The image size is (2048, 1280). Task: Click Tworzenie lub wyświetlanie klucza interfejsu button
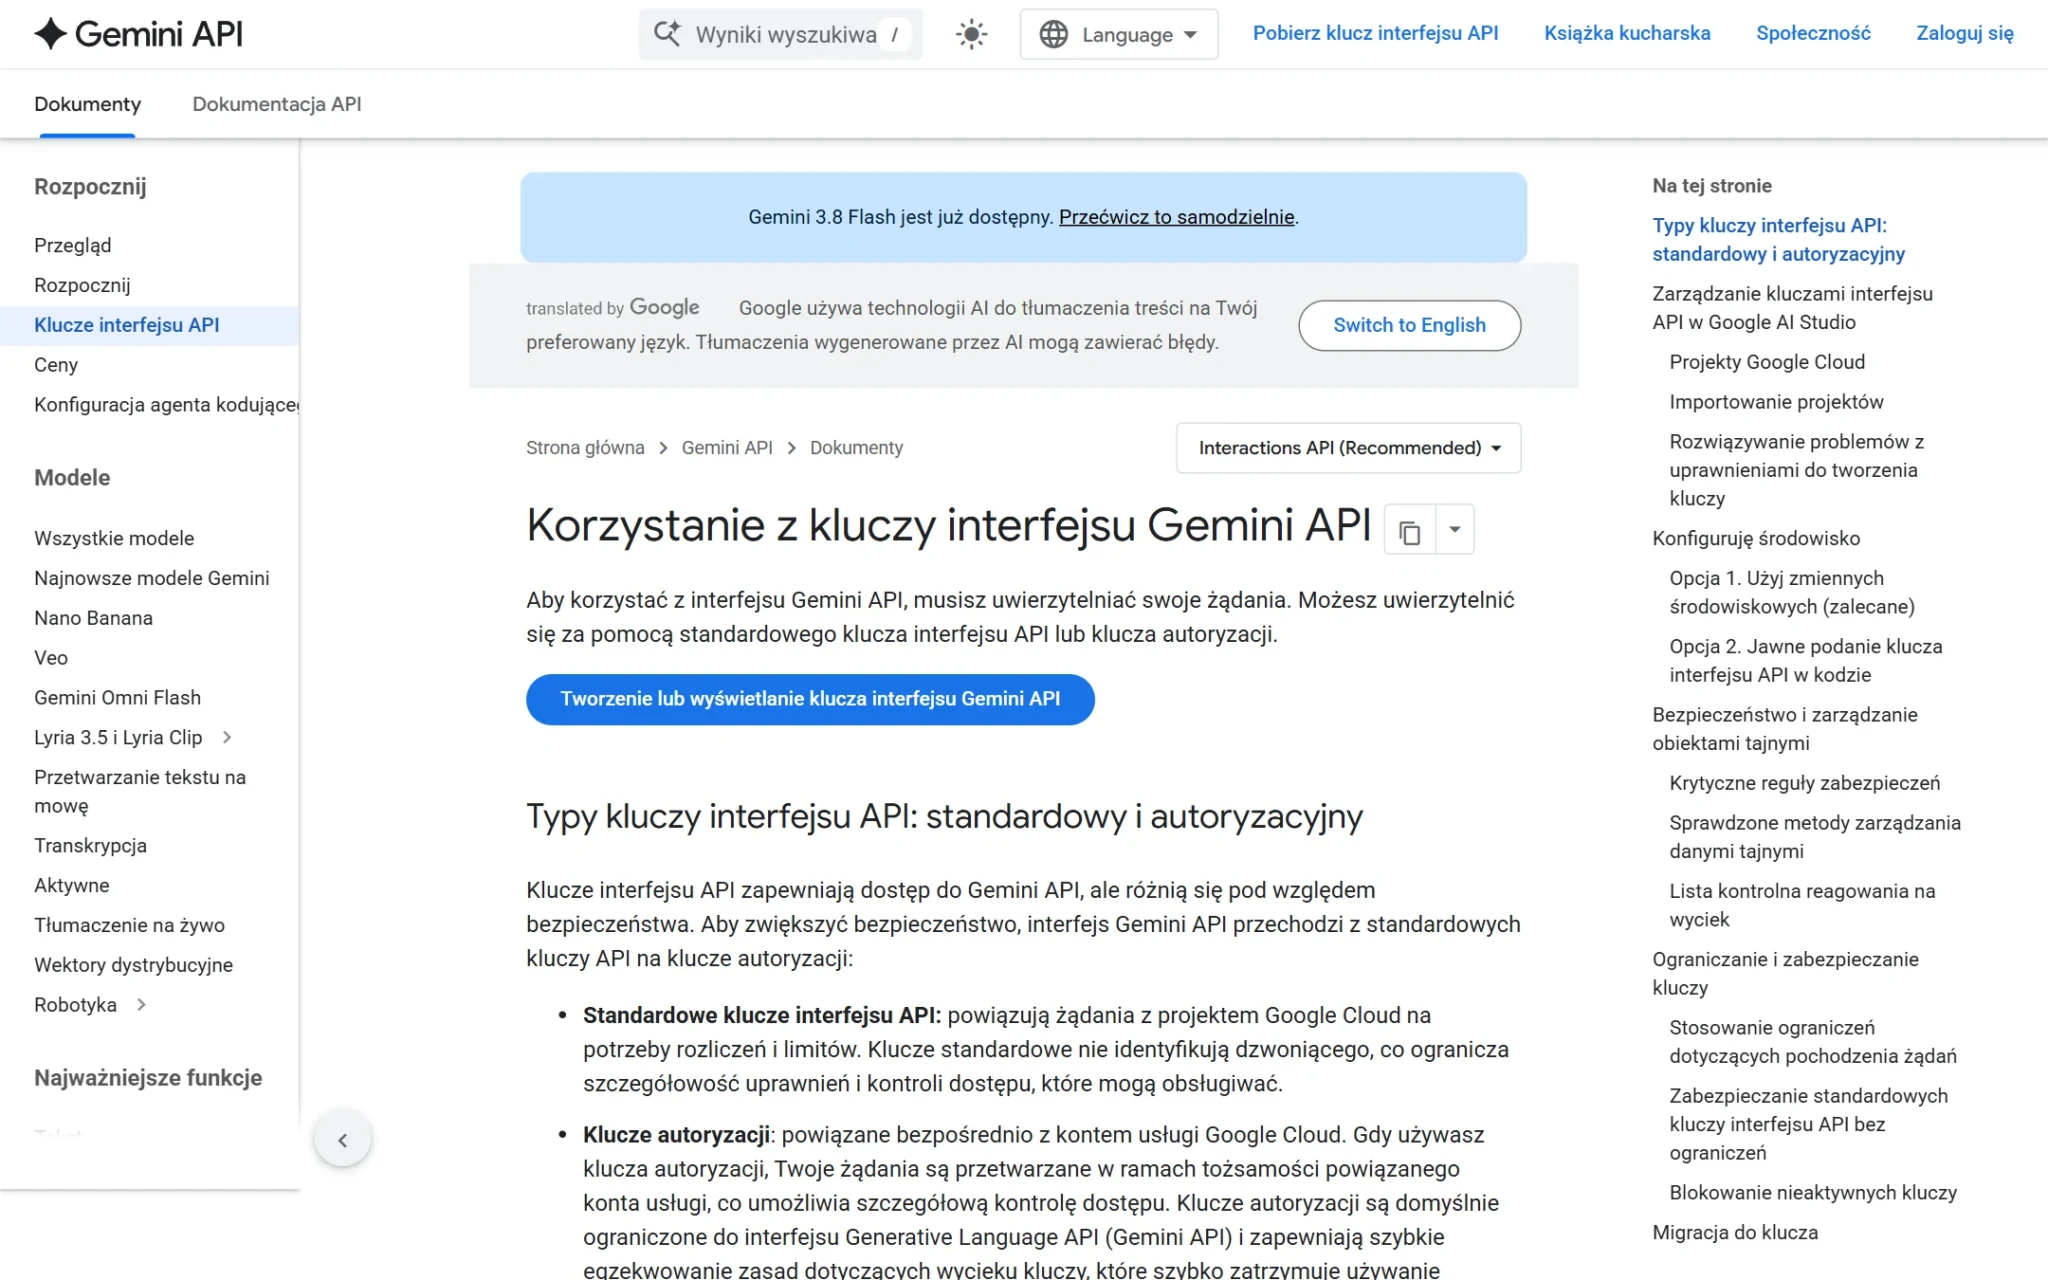(810, 699)
